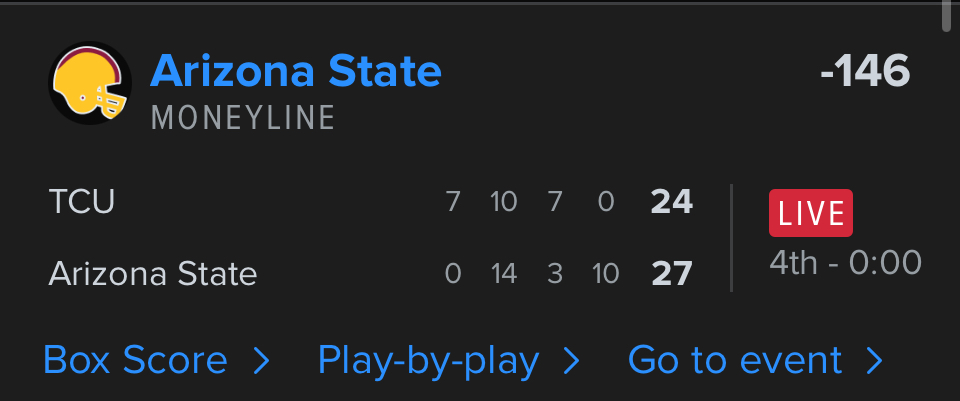The width and height of the screenshot is (960, 401).
Task: Click TCU's total score of 24
Action: tap(671, 202)
